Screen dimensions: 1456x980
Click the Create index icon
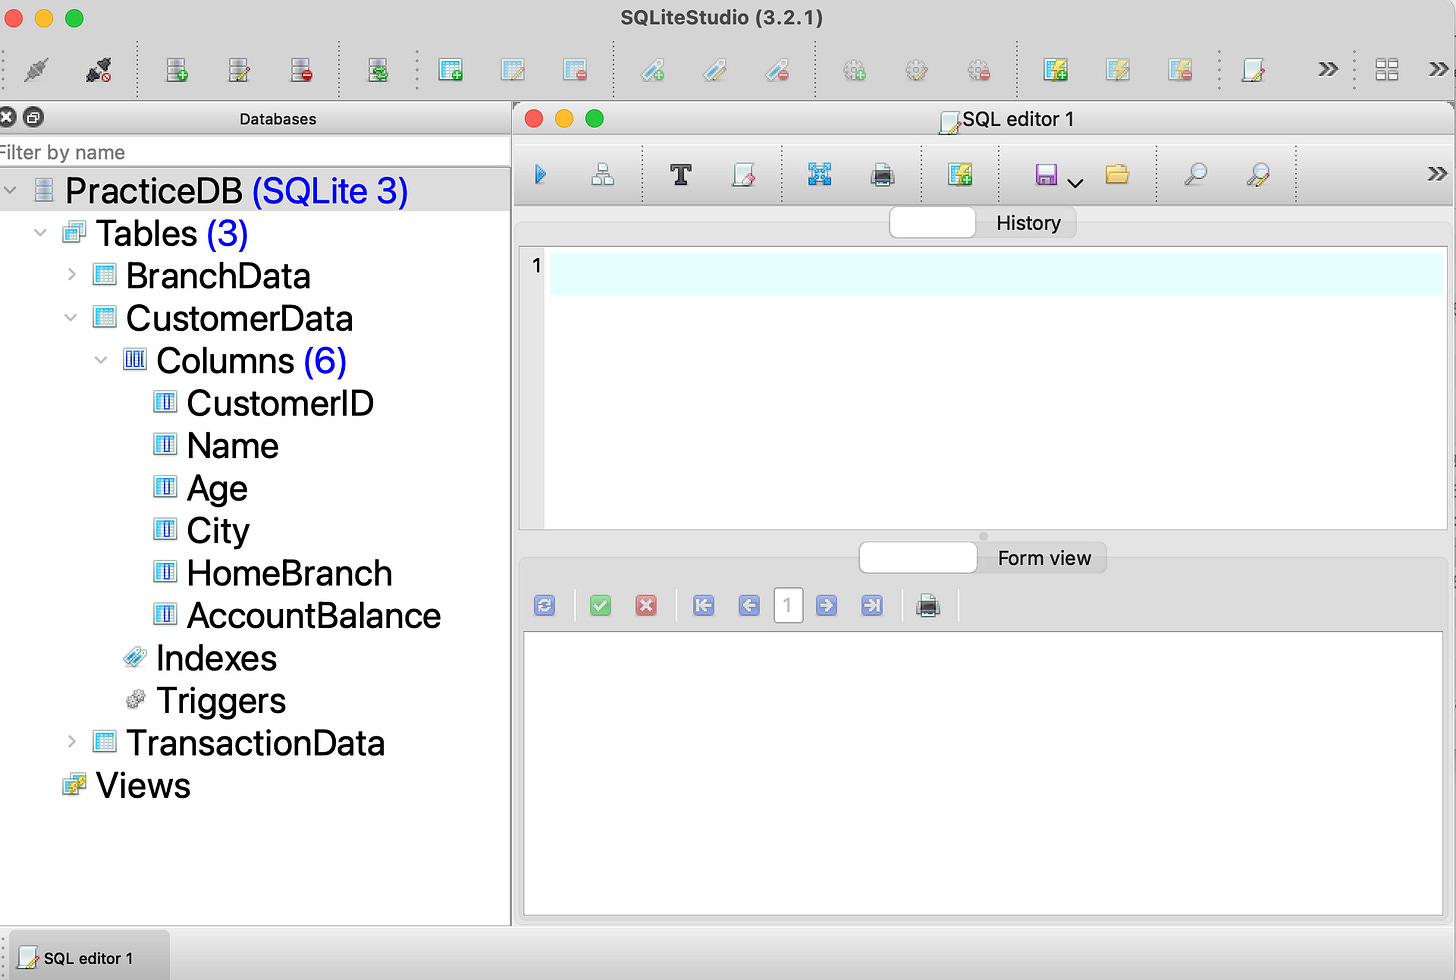(x=653, y=70)
